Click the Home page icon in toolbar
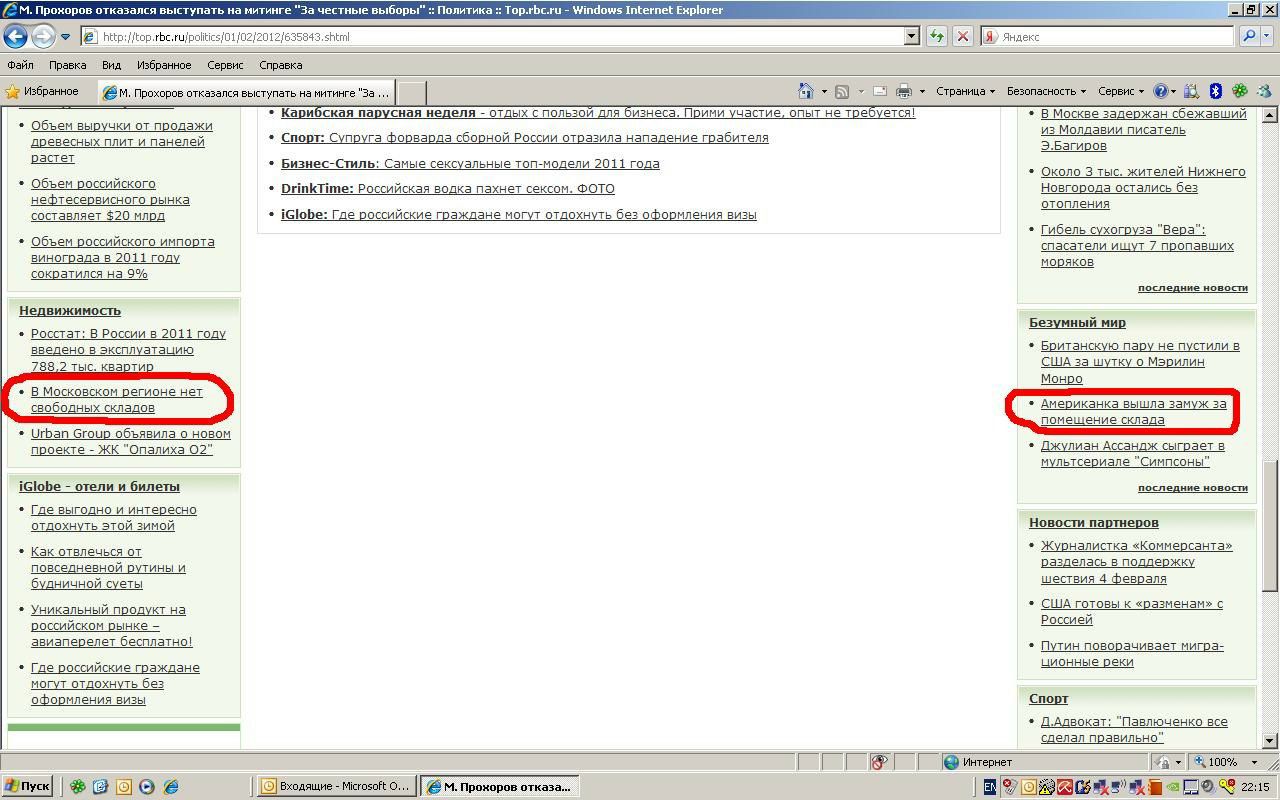 [x=806, y=91]
